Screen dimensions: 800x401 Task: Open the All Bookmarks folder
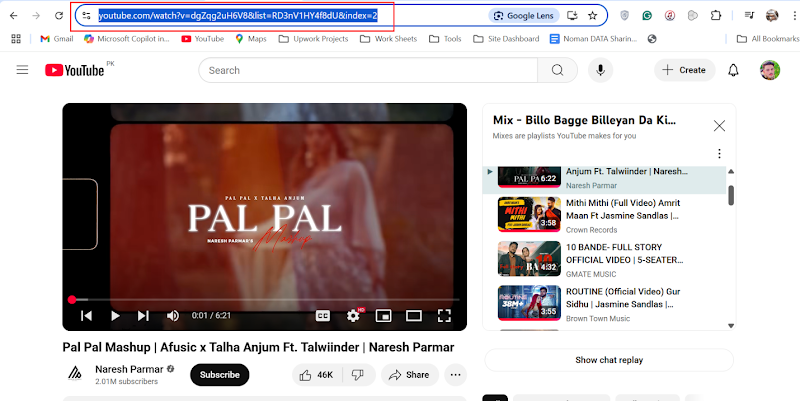tap(768, 39)
